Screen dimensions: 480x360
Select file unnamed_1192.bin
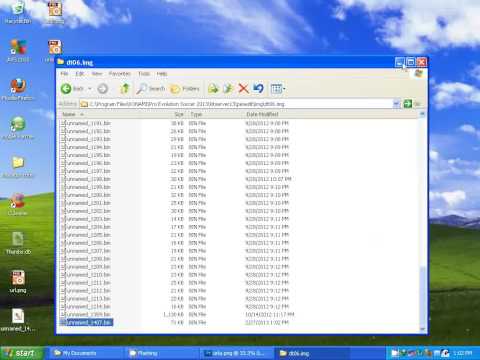[x=86, y=131]
